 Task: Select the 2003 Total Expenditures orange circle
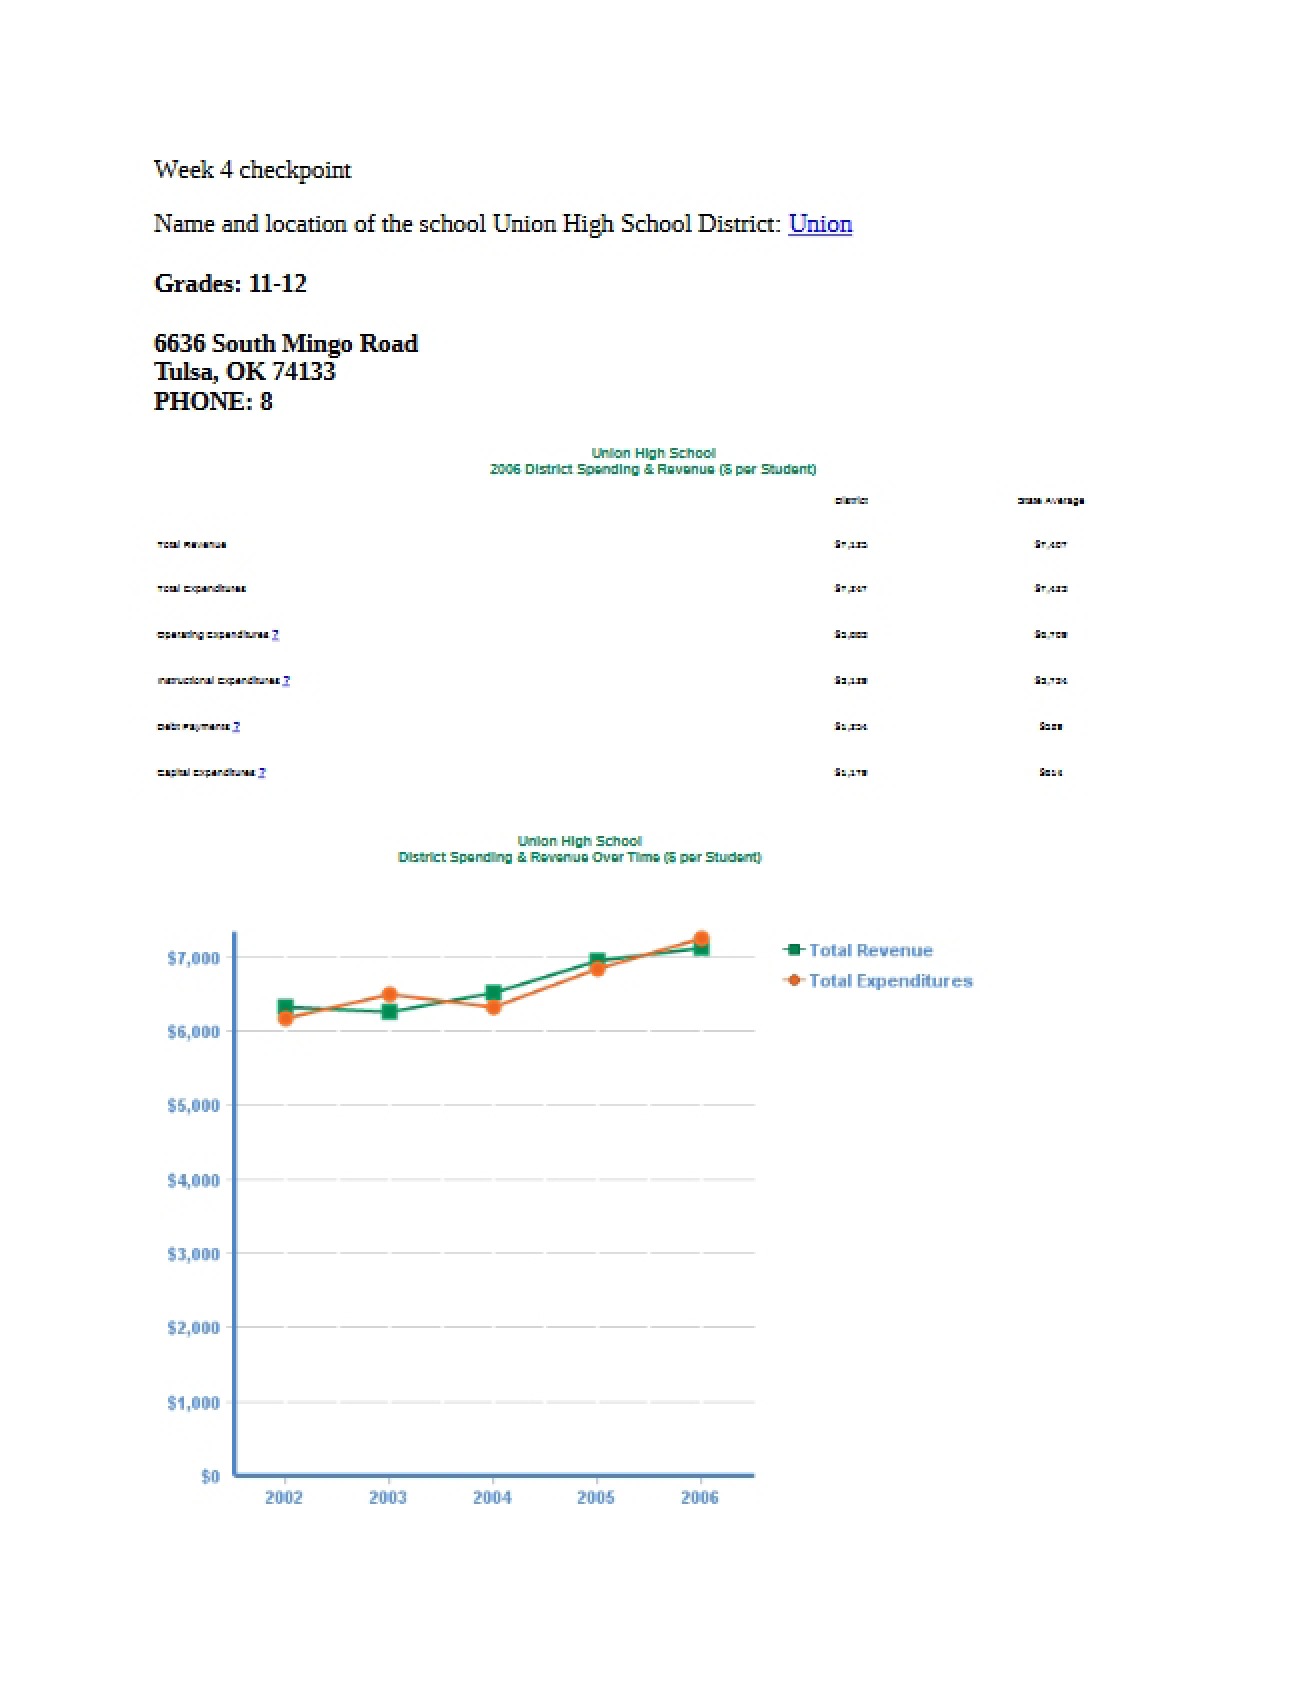389,995
